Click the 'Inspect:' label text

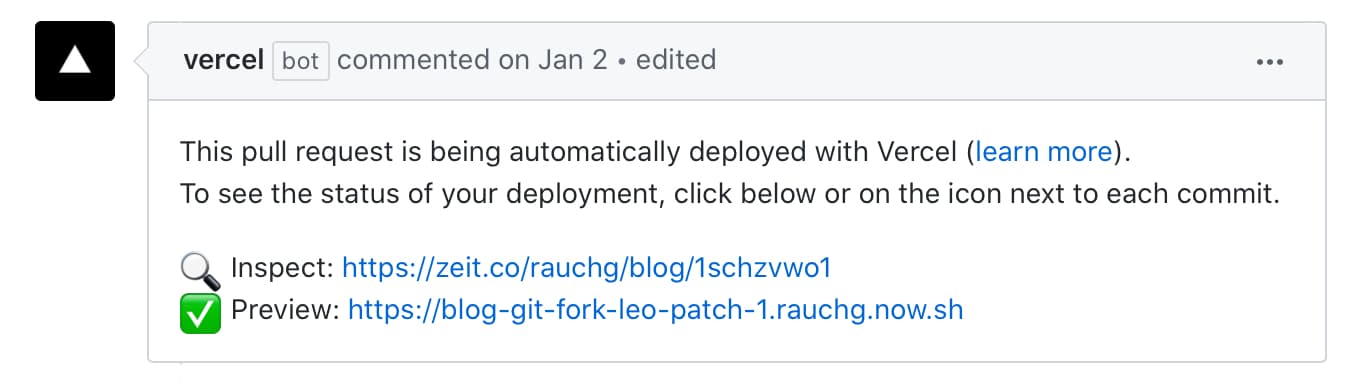(x=283, y=268)
